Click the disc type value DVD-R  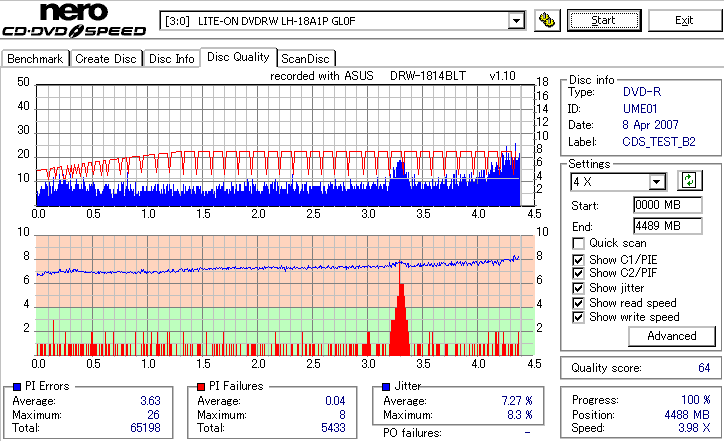coord(642,92)
